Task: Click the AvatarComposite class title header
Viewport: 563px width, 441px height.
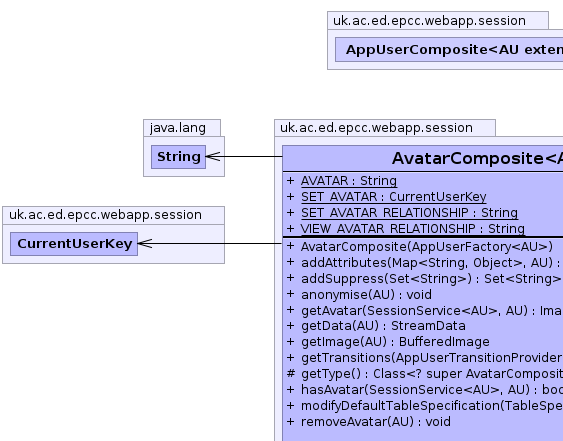Action: pyautogui.click(x=423, y=158)
